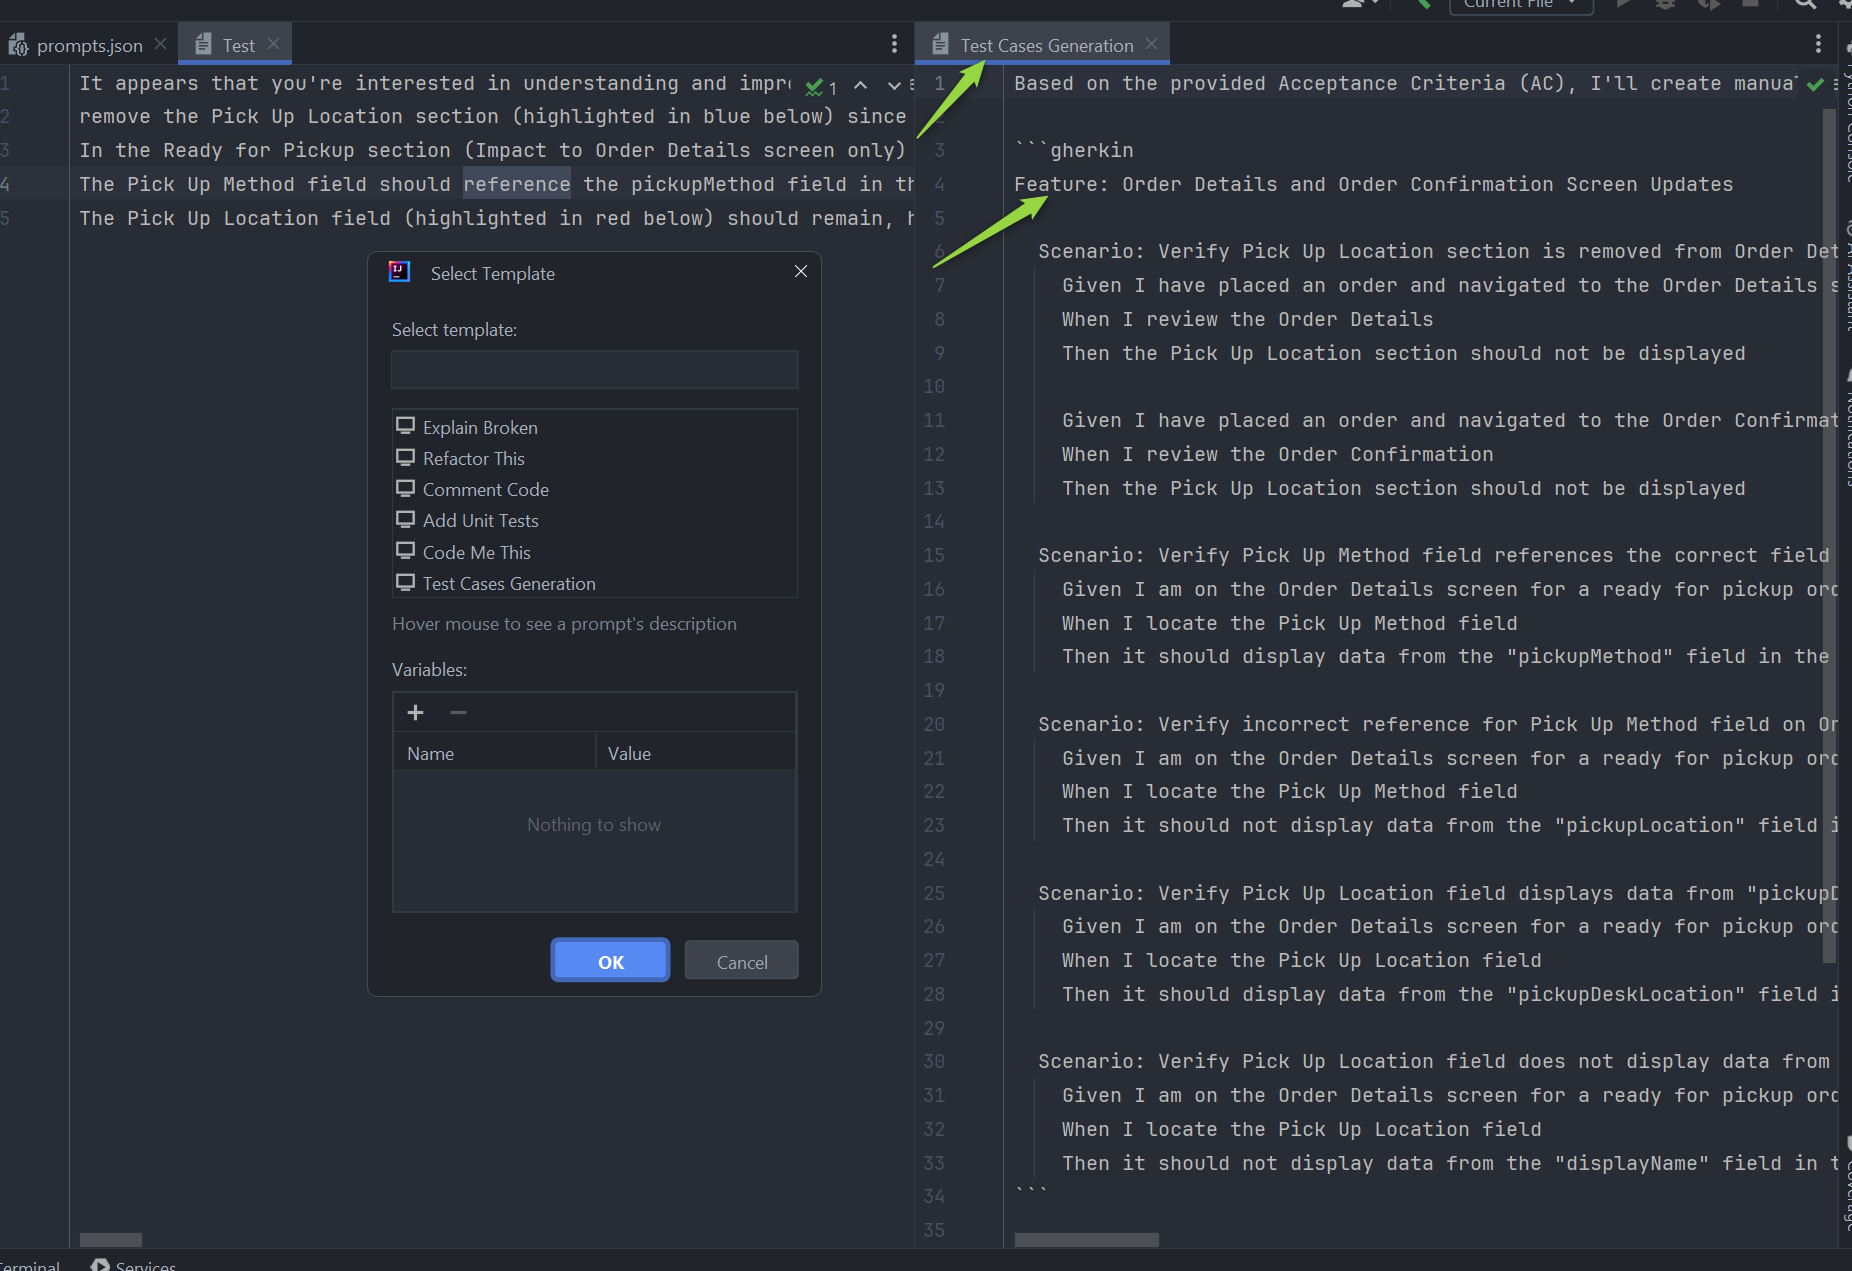Open right editor tab options menu

(x=1818, y=44)
